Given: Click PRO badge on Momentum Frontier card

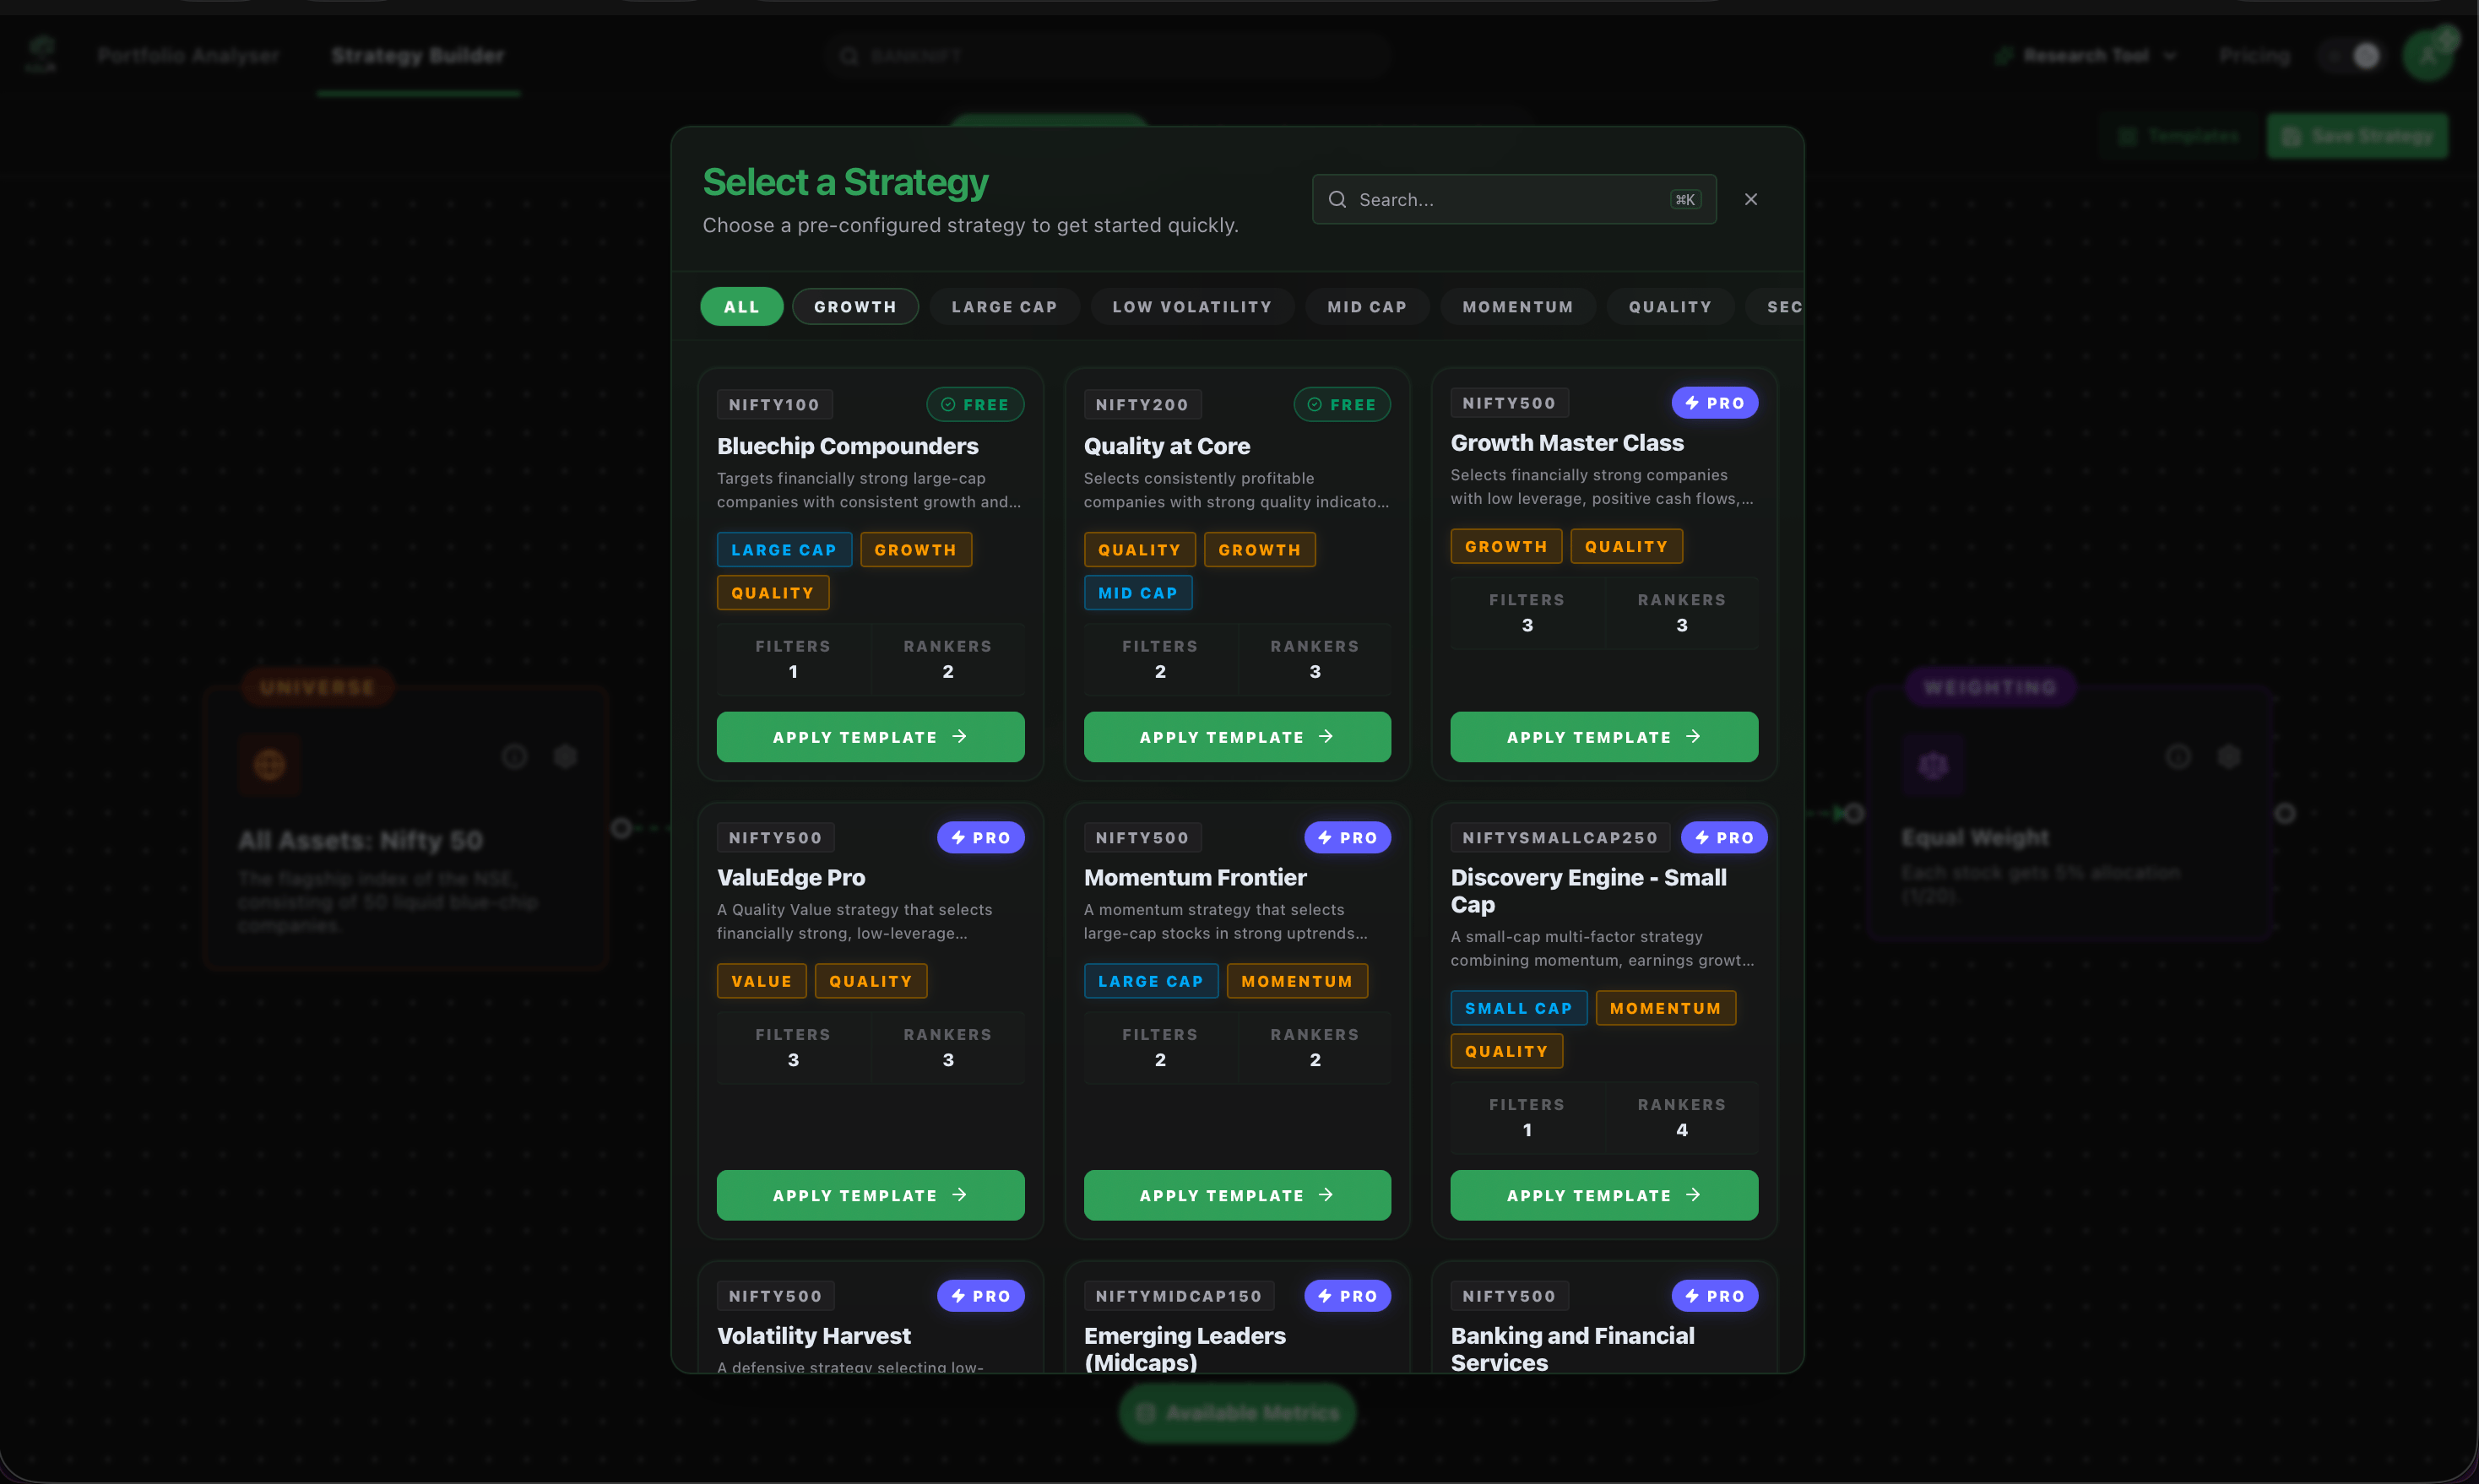Looking at the screenshot, I should point(1347,838).
